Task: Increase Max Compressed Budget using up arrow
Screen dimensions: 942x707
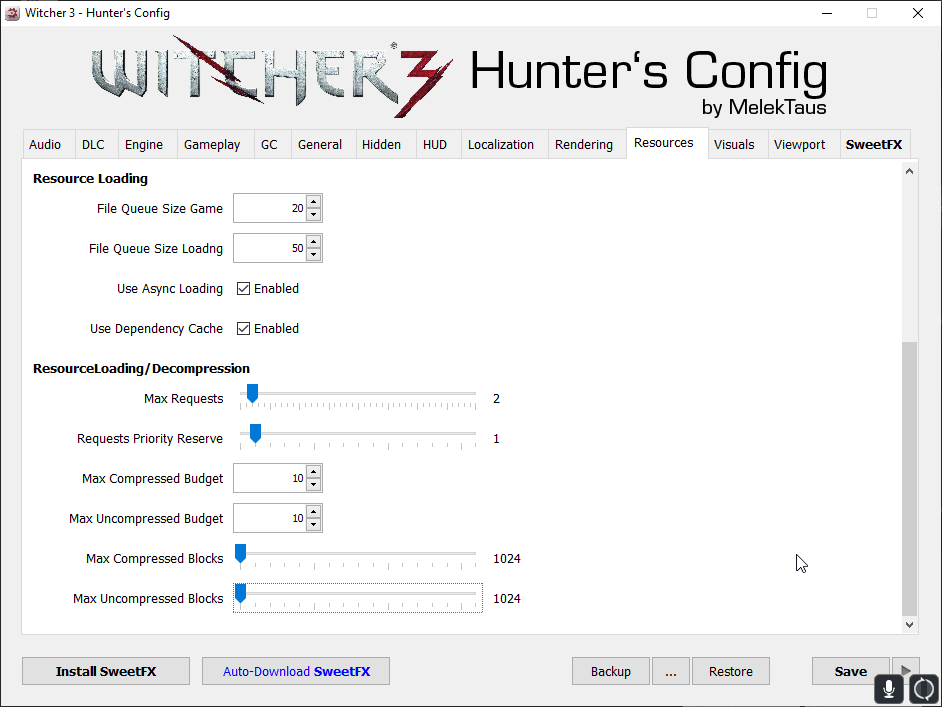Action: coord(314,472)
